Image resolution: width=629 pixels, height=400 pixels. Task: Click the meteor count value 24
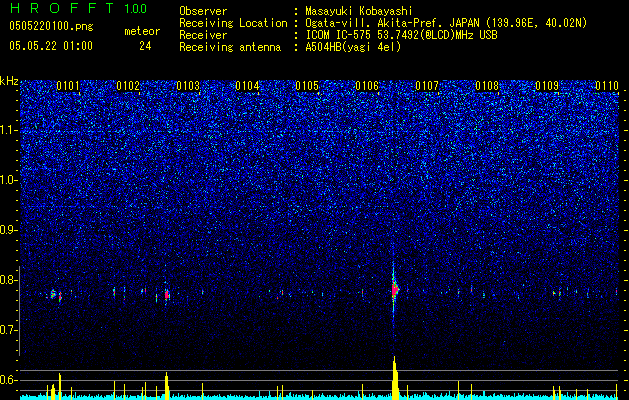145,46
